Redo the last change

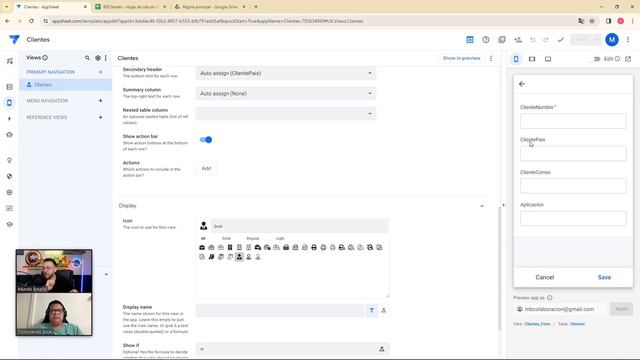click(546, 40)
